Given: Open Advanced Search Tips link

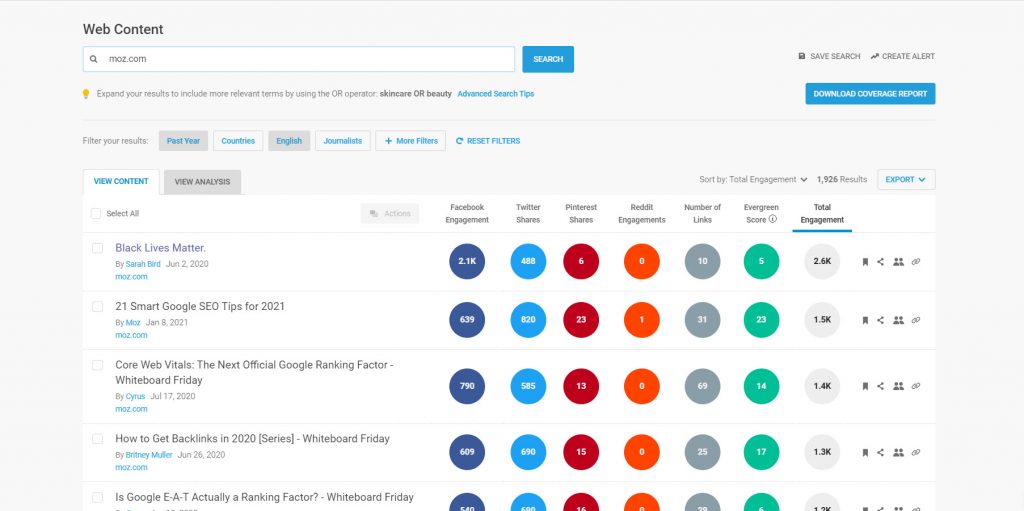Looking at the screenshot, I should coord(496,94).
